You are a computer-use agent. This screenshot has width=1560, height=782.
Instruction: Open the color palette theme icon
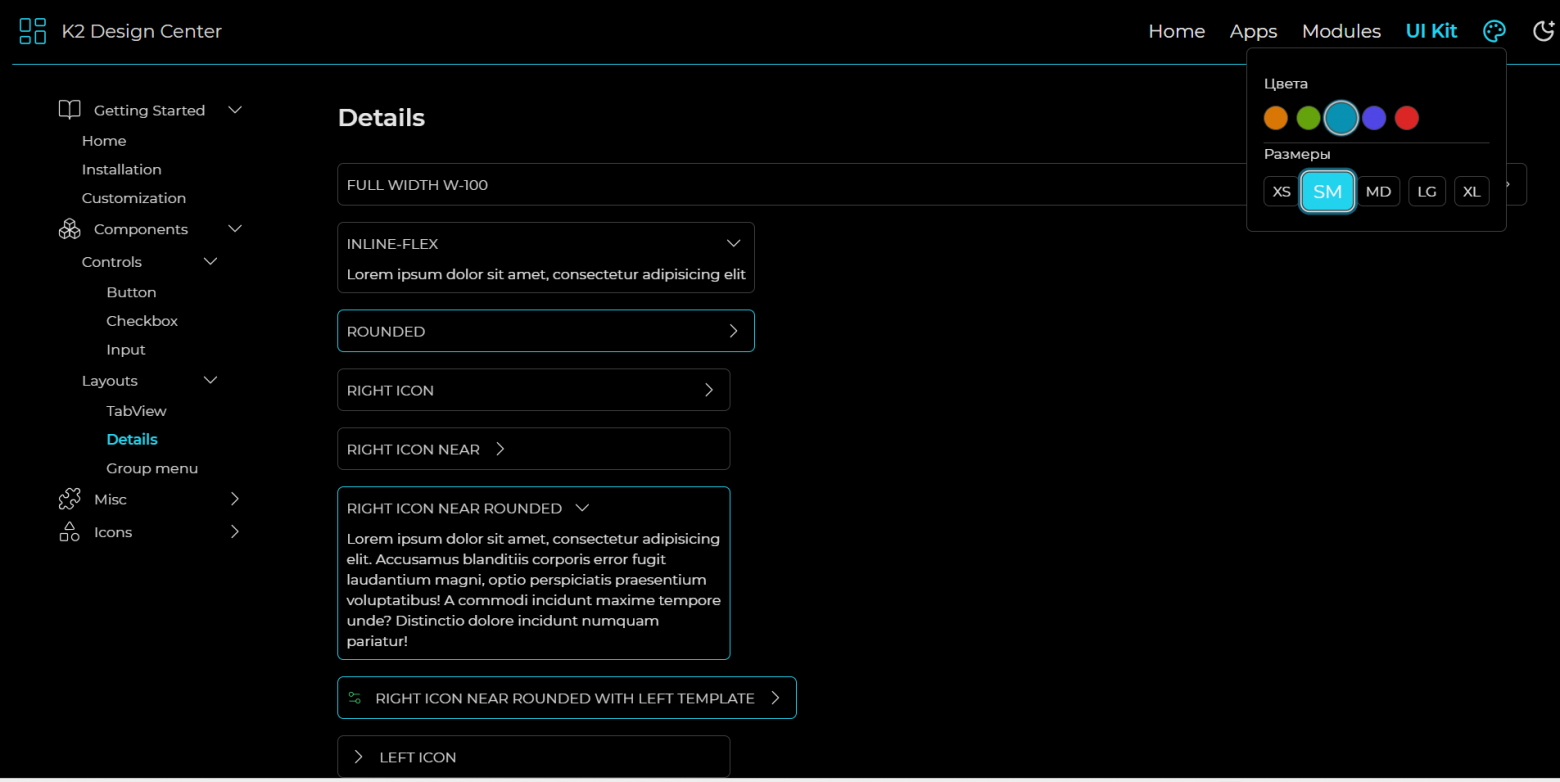point(1494,31)
